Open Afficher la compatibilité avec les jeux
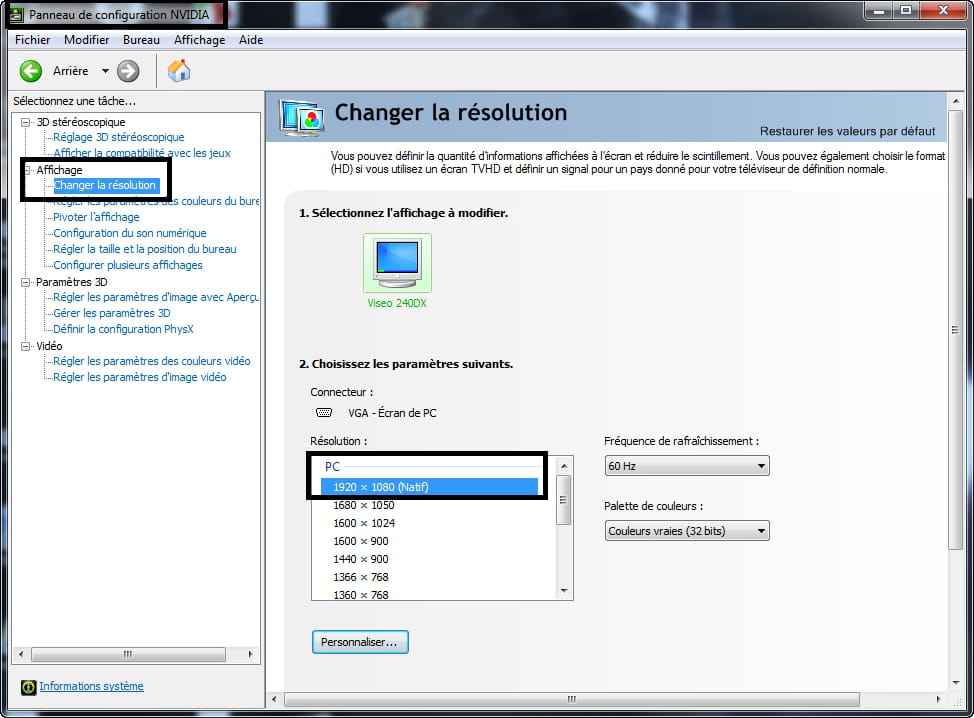The height and width of the screenshot is (718, 974). click(x=142, y=153)
